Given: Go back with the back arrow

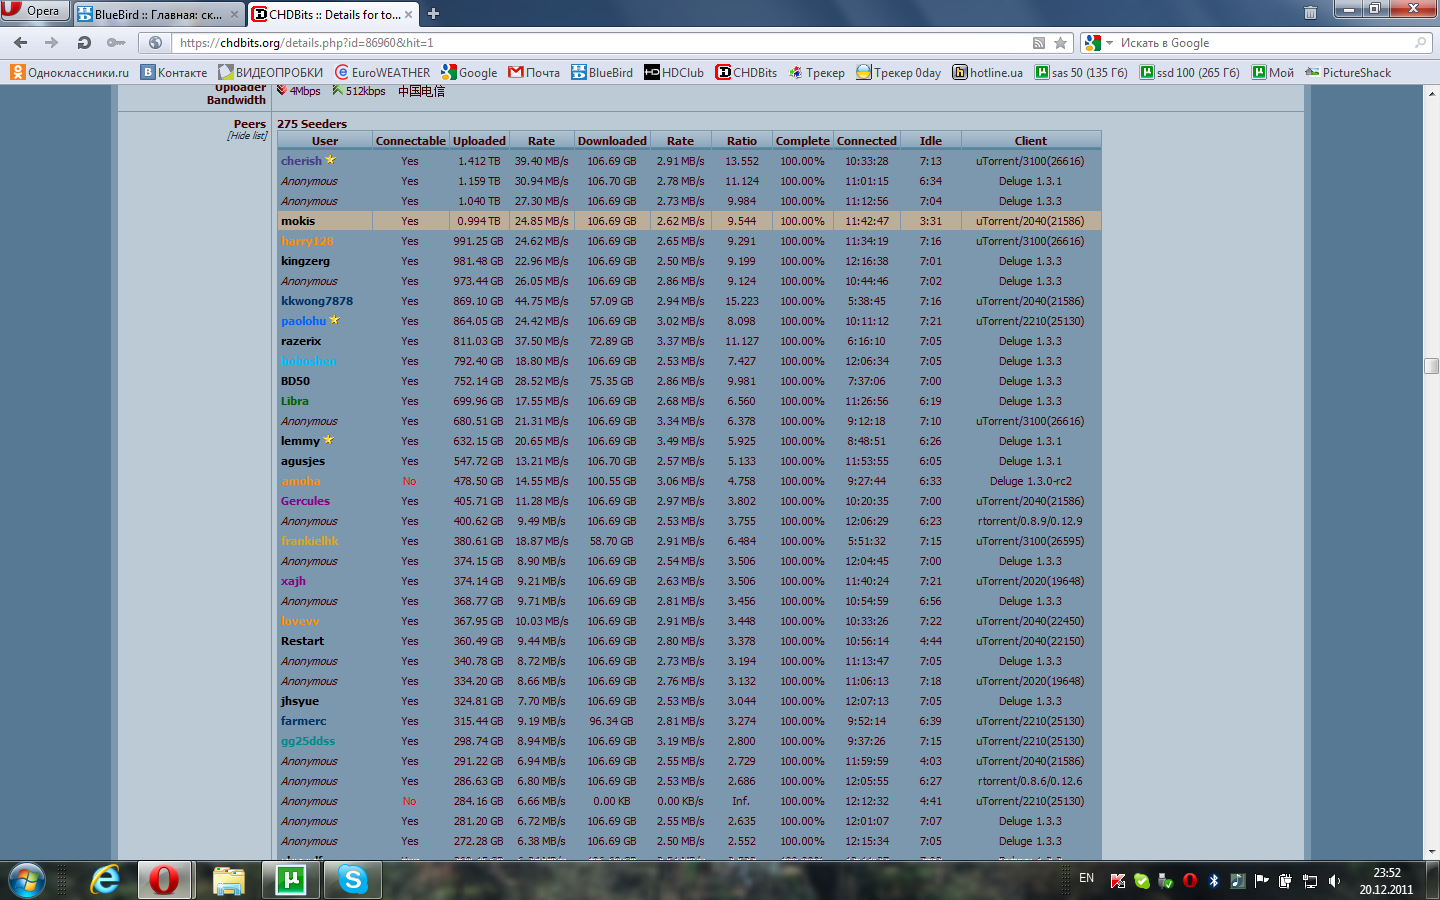Looking at the screenshot, I should click(21, 43).
